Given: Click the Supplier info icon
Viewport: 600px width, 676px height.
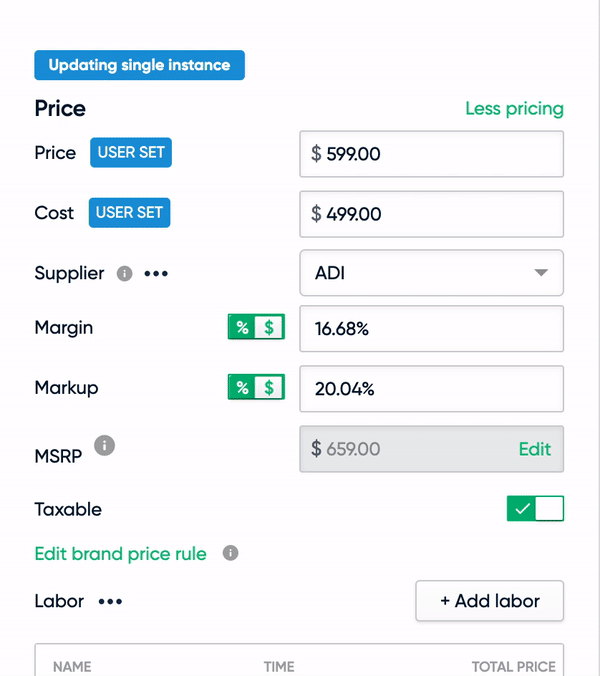Looking at the screenshot, I should click(125, 273).
